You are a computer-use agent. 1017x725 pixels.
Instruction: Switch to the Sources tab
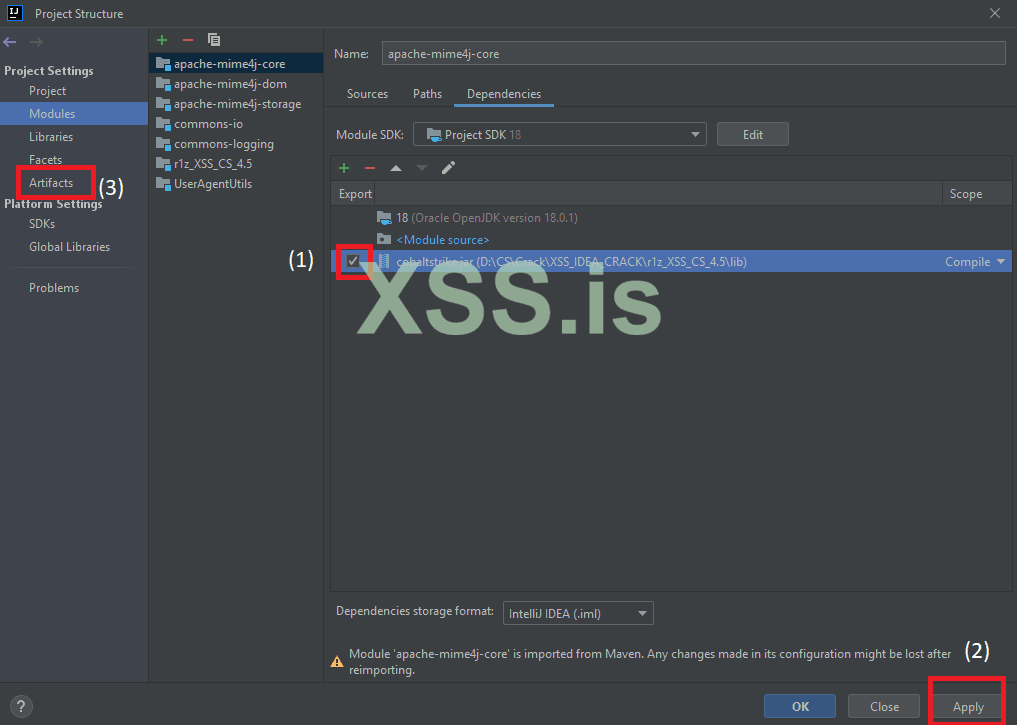(367, 94)
